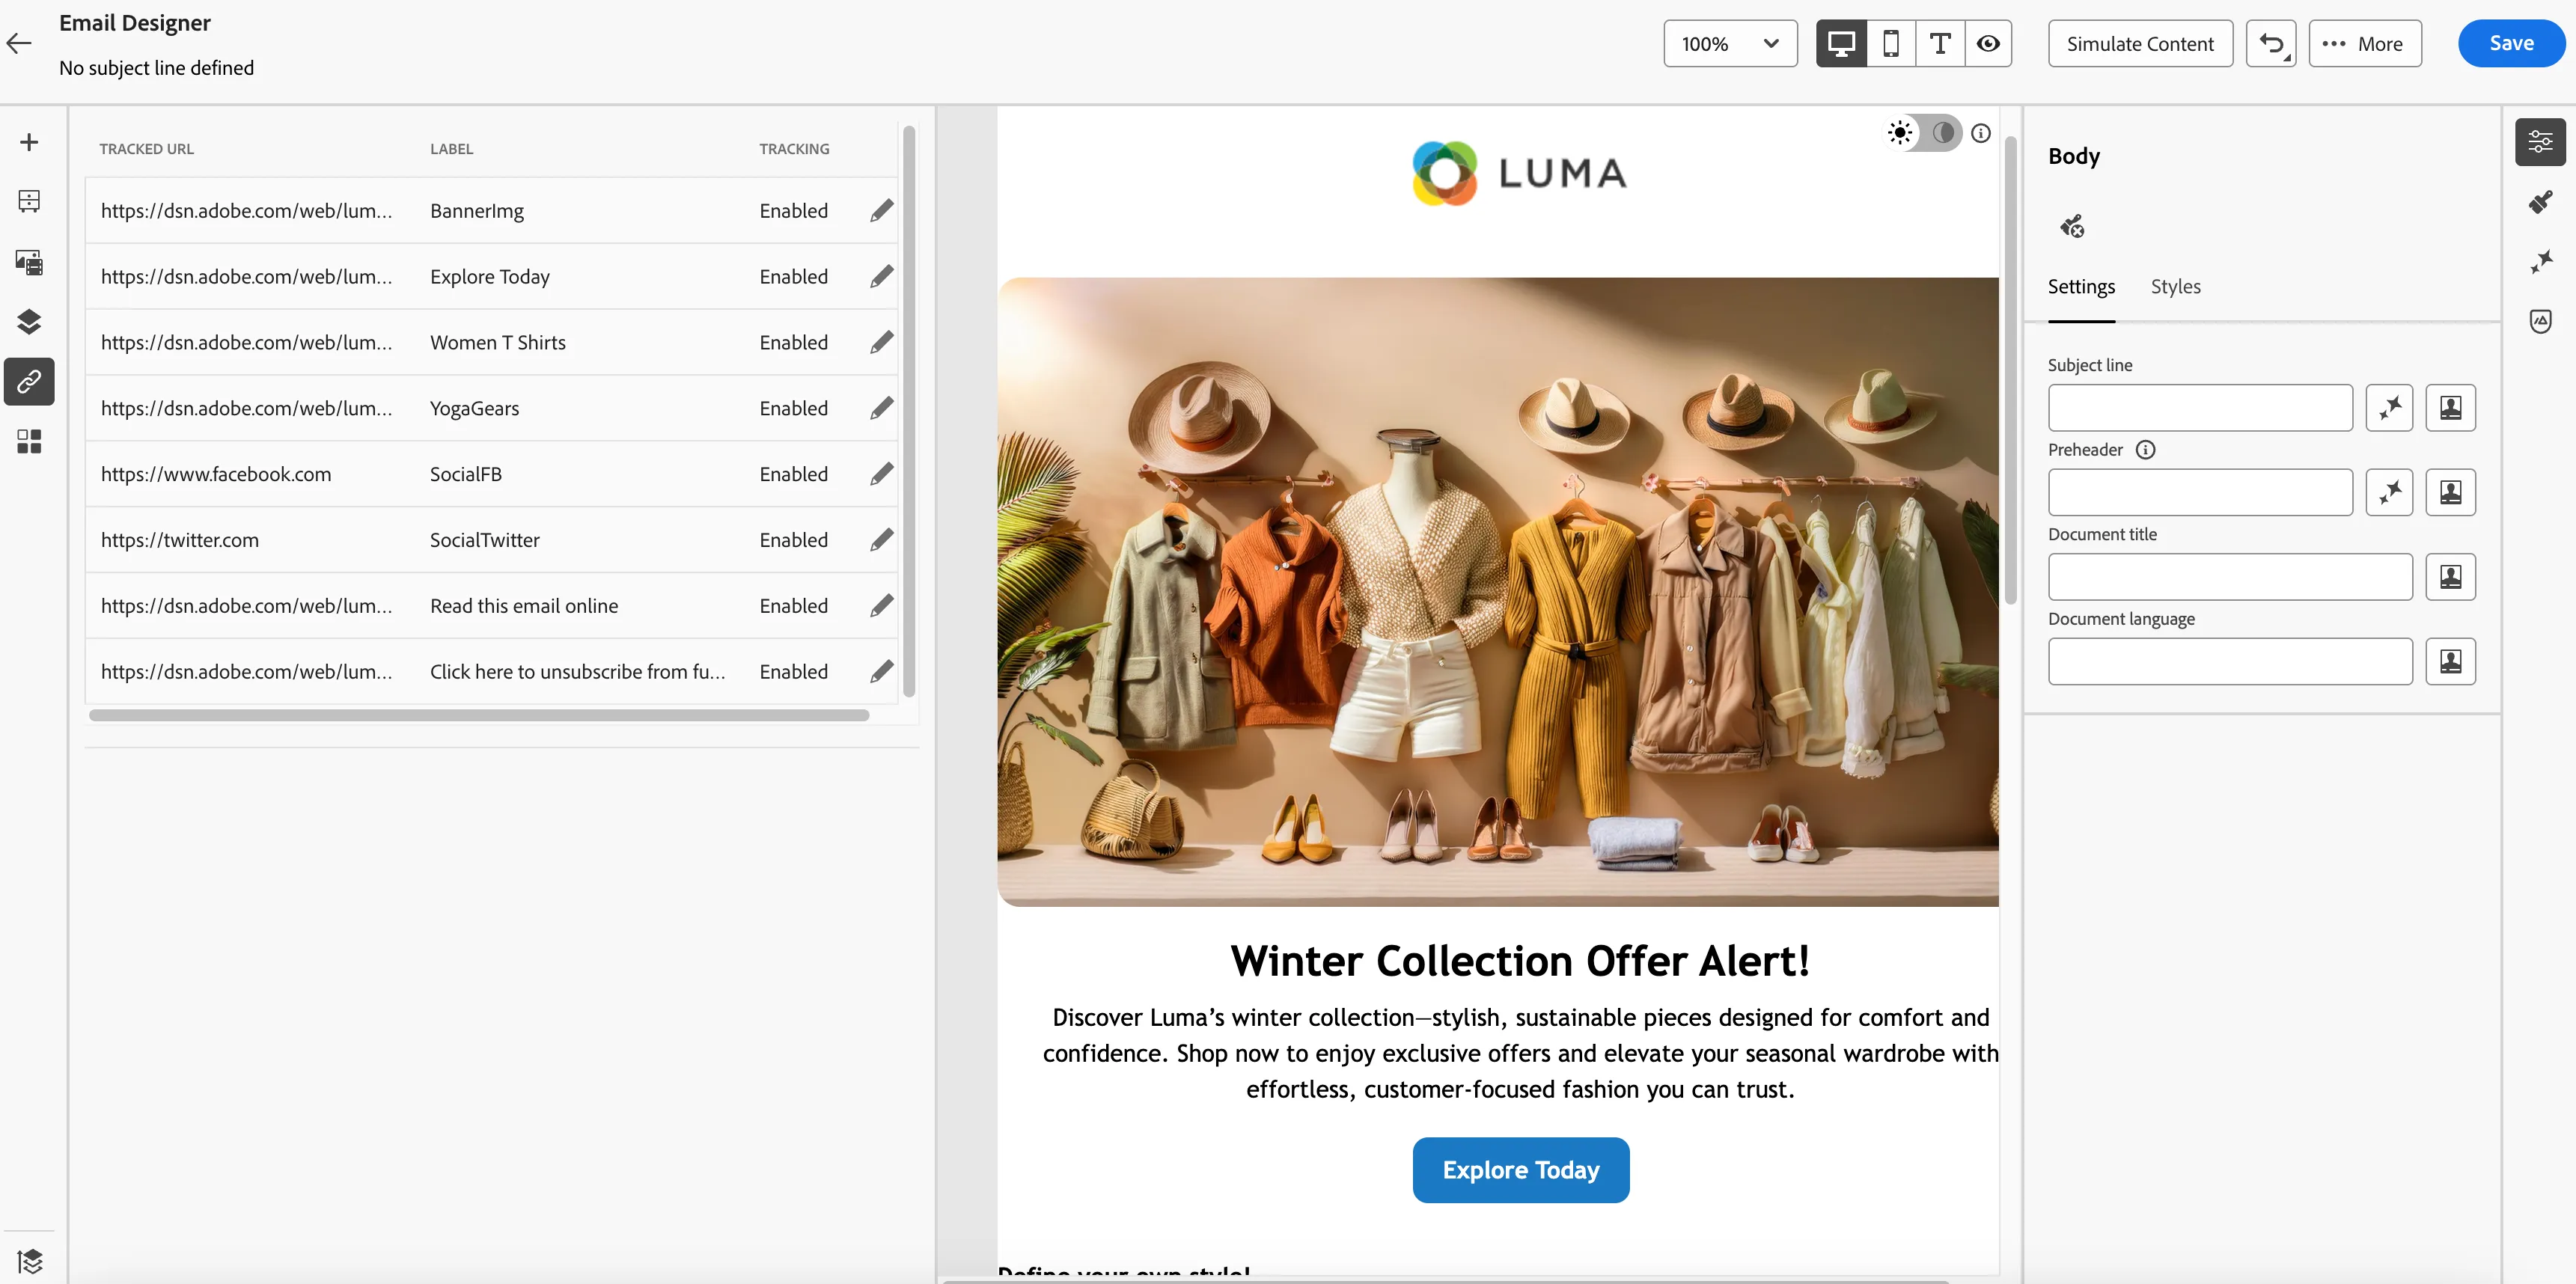Screen dimensions: 2576x1284
Task: Click the Subject line input field
Action: [x=2200, y=408]
